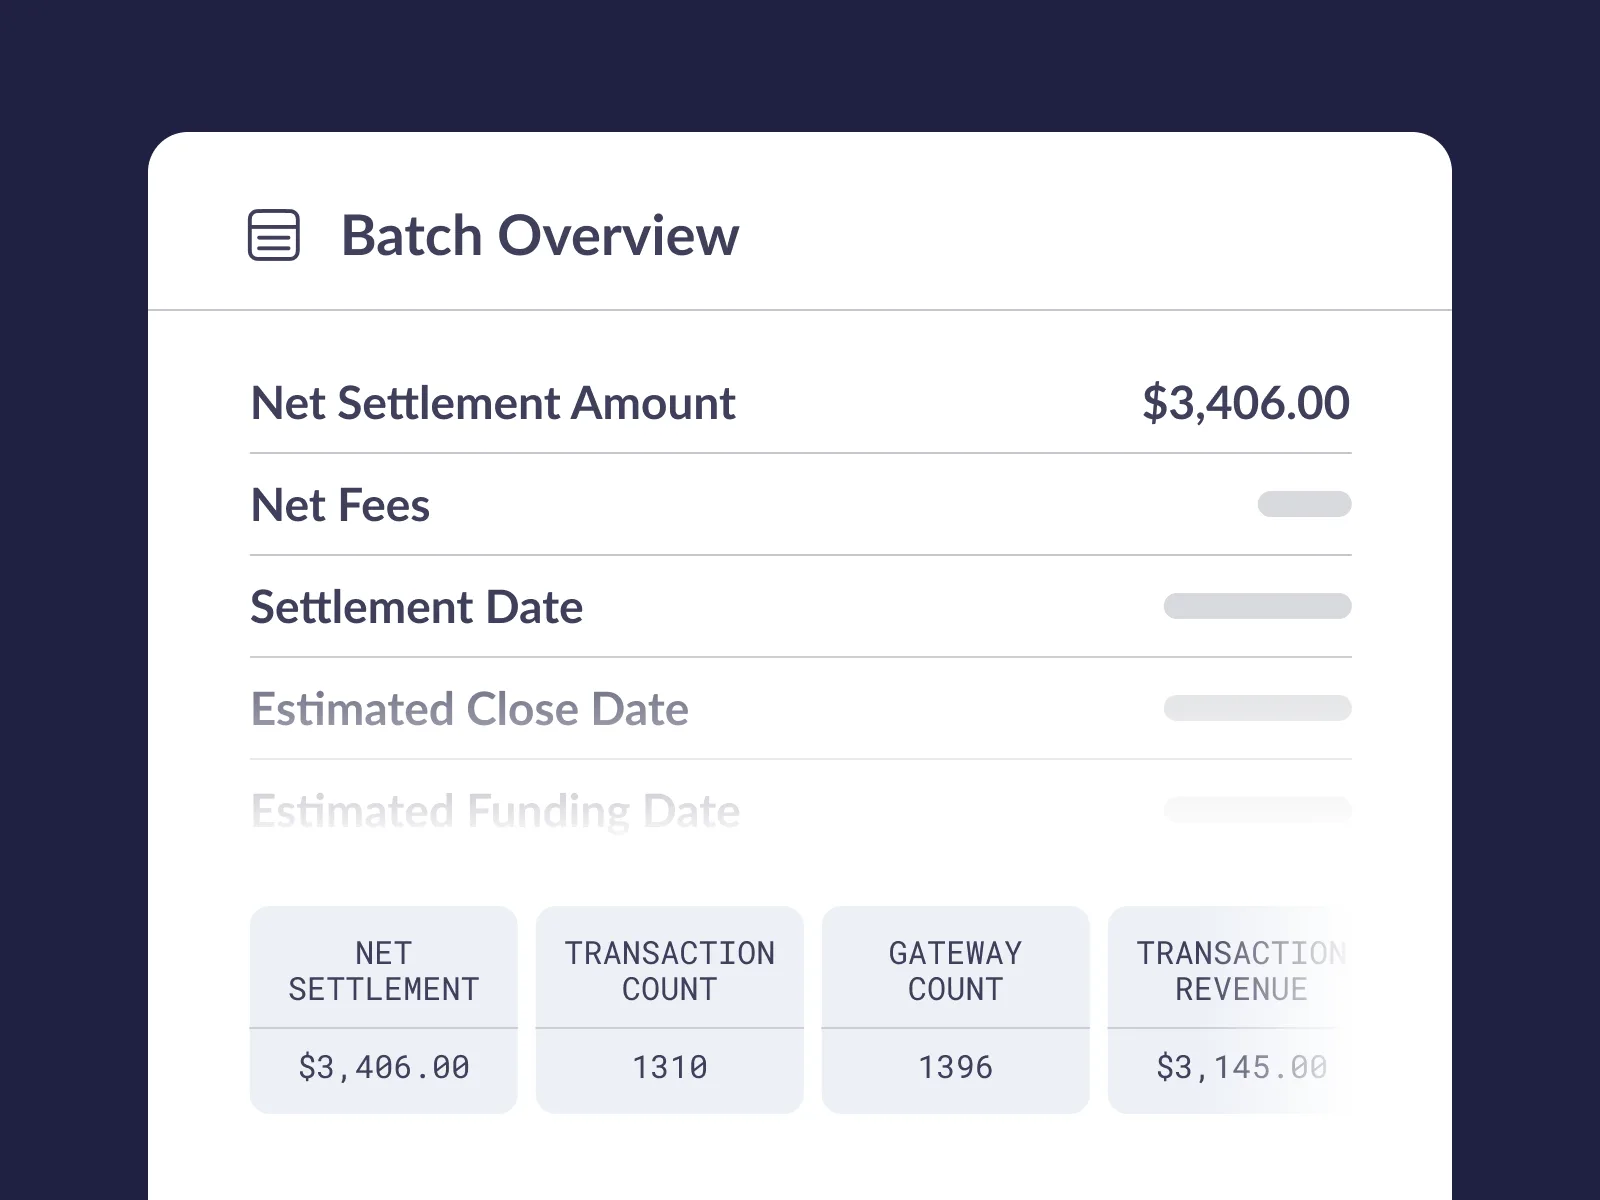Click the 1310 transaction count value
The width and height of the screenshot is (1600, 1200).
point(669,1068)
